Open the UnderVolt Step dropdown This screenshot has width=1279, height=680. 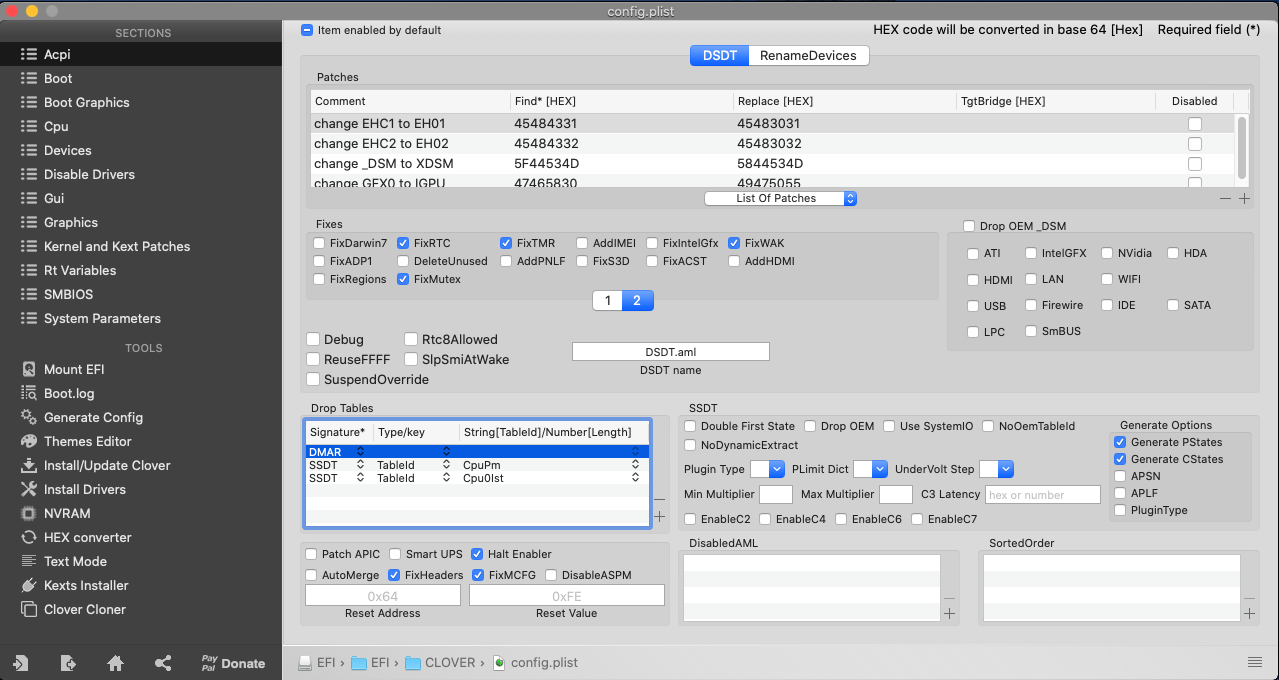(x=996, y=468)
